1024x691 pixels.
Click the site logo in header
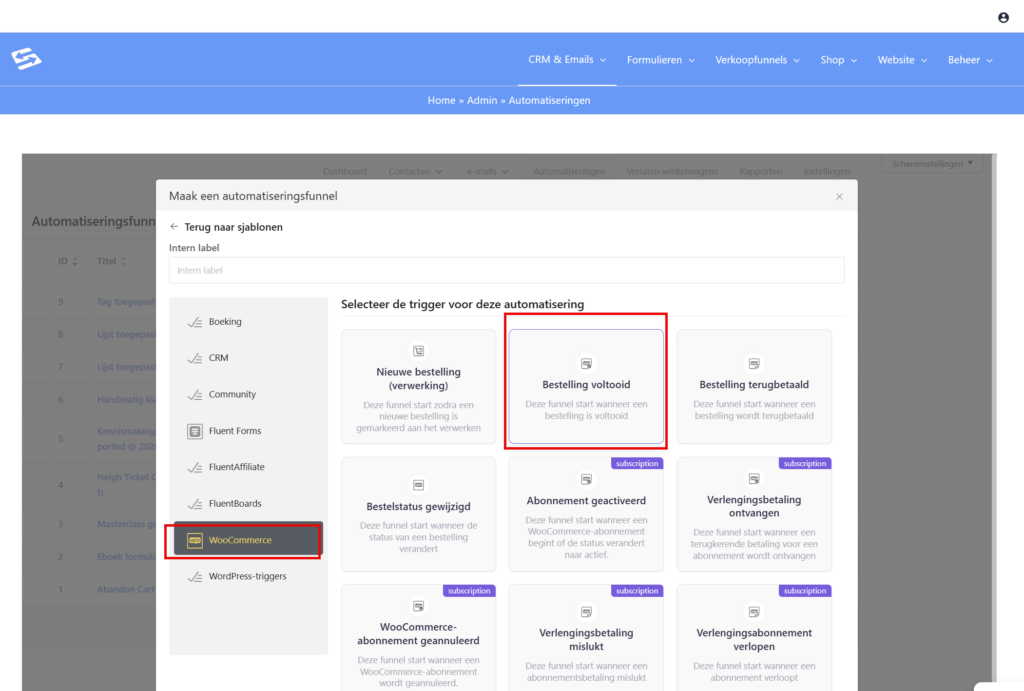click(26, 60)
